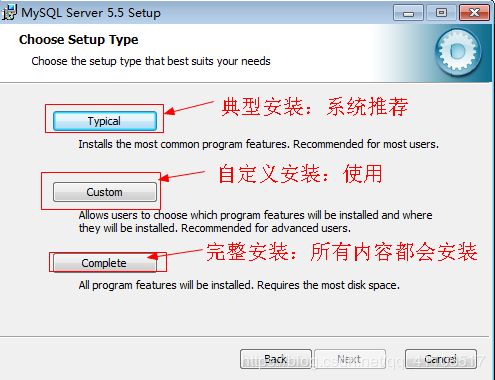Minimize the MySQL Server 5.5 Setup window
Image resolution: width=495 pixels, height=380 pixels.
click(408, 13)
